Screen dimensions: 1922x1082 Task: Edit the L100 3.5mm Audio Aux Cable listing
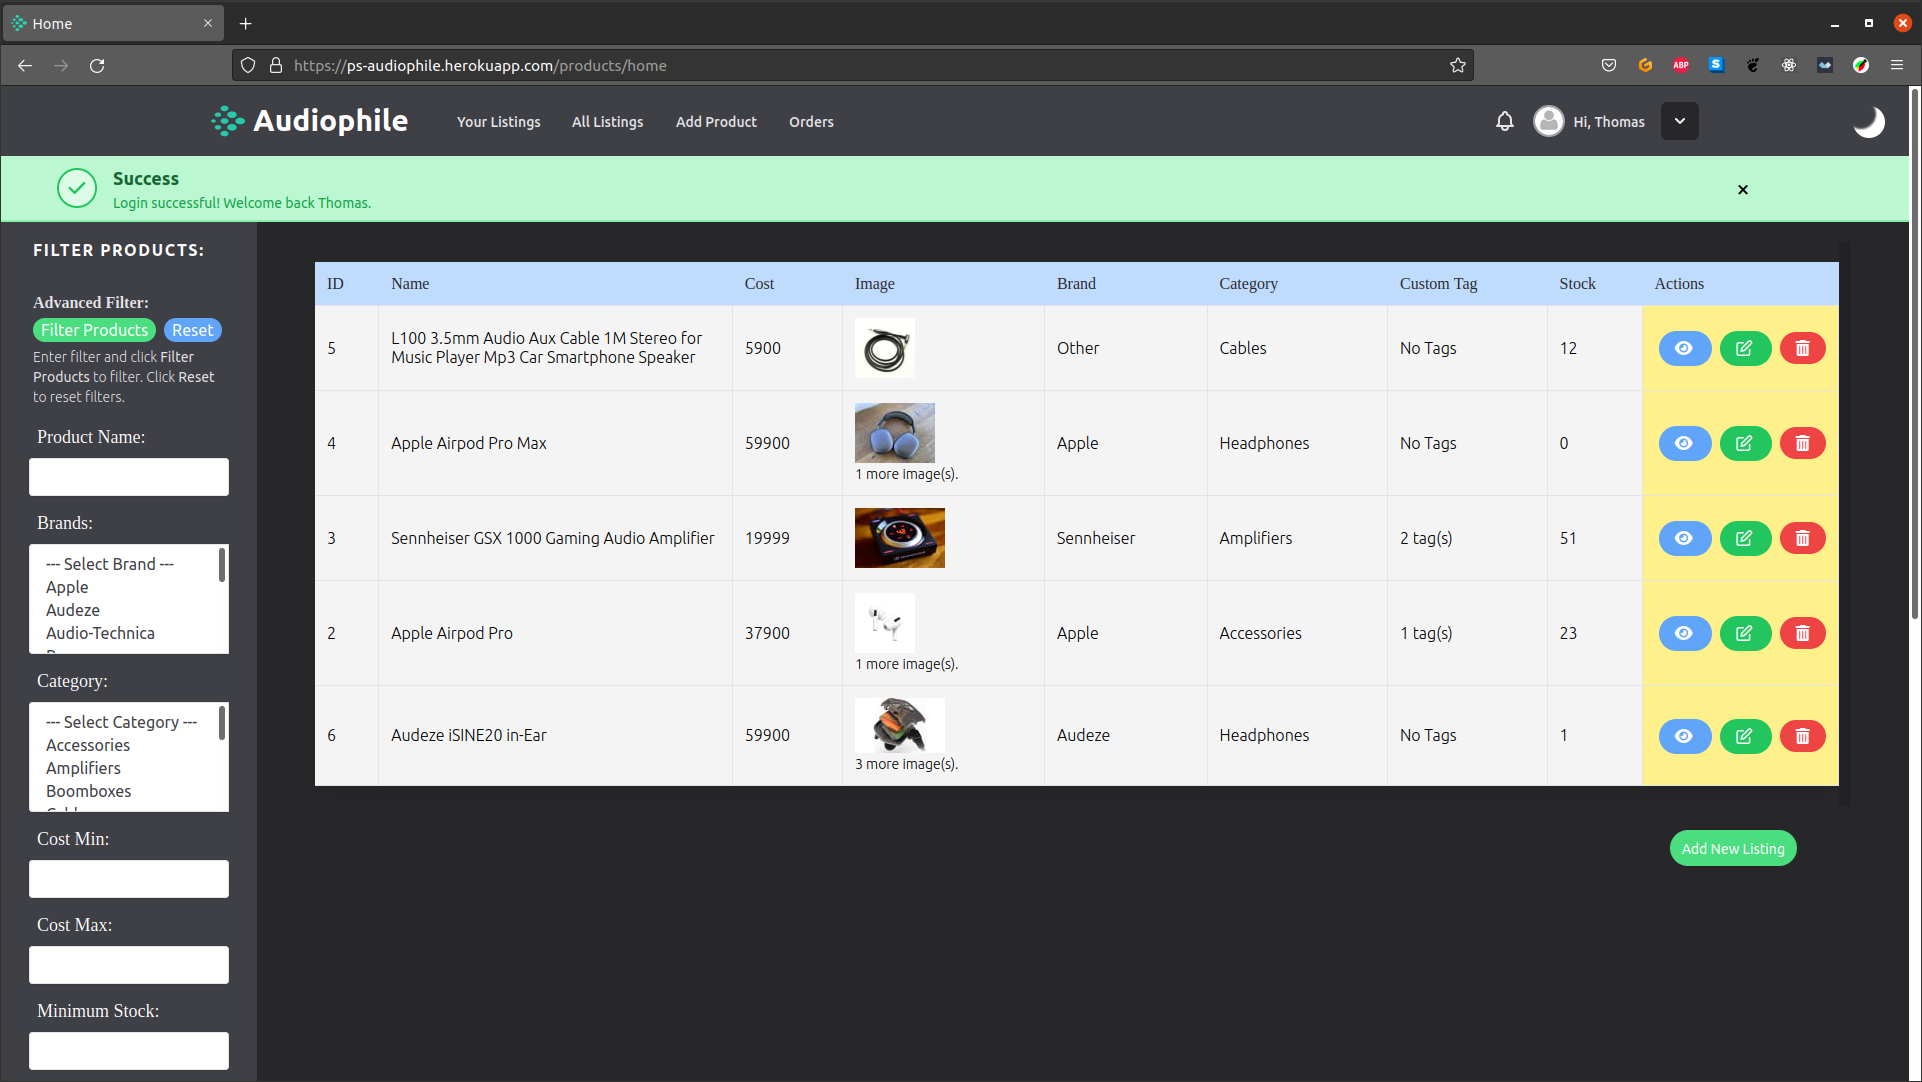click(x=1745, y=348)
